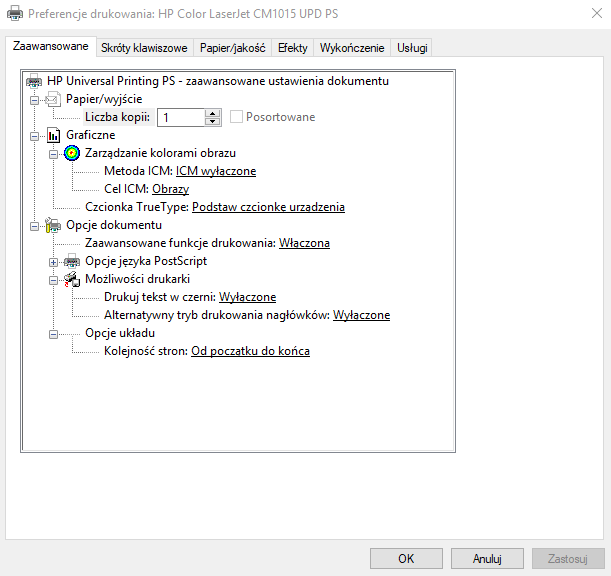Image resolution: width=611 pixels, height=576 pixels.
Task: Select Zarządzanie kolorami obrazu label
Action: pos(161,153)
